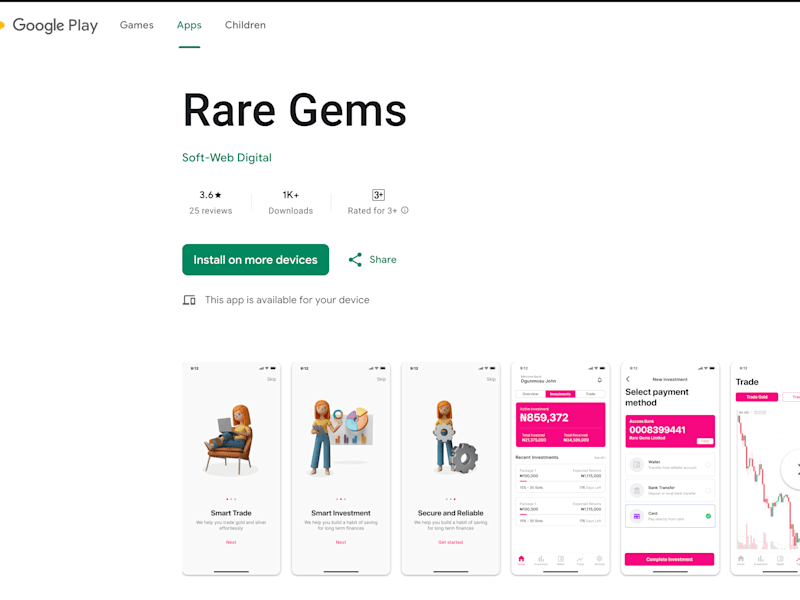Click the device availability icon
This screenshot has width=800, height=600.
[189, 300]
